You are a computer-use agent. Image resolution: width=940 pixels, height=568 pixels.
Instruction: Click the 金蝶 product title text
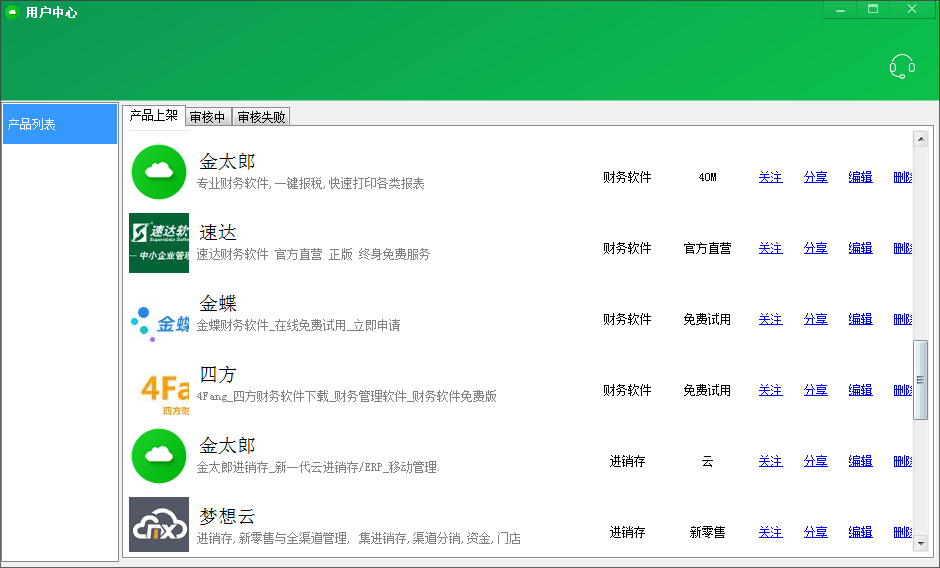pyautogui.click(x=218, y=303)
